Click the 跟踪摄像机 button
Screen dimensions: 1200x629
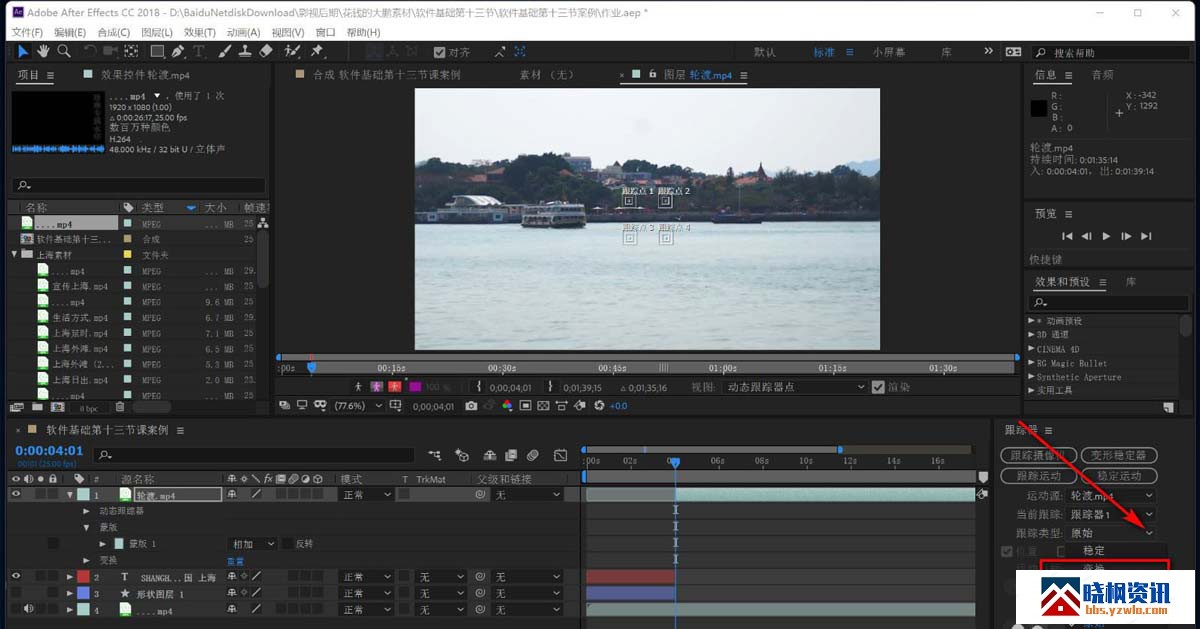click(x=1038, y=455)
